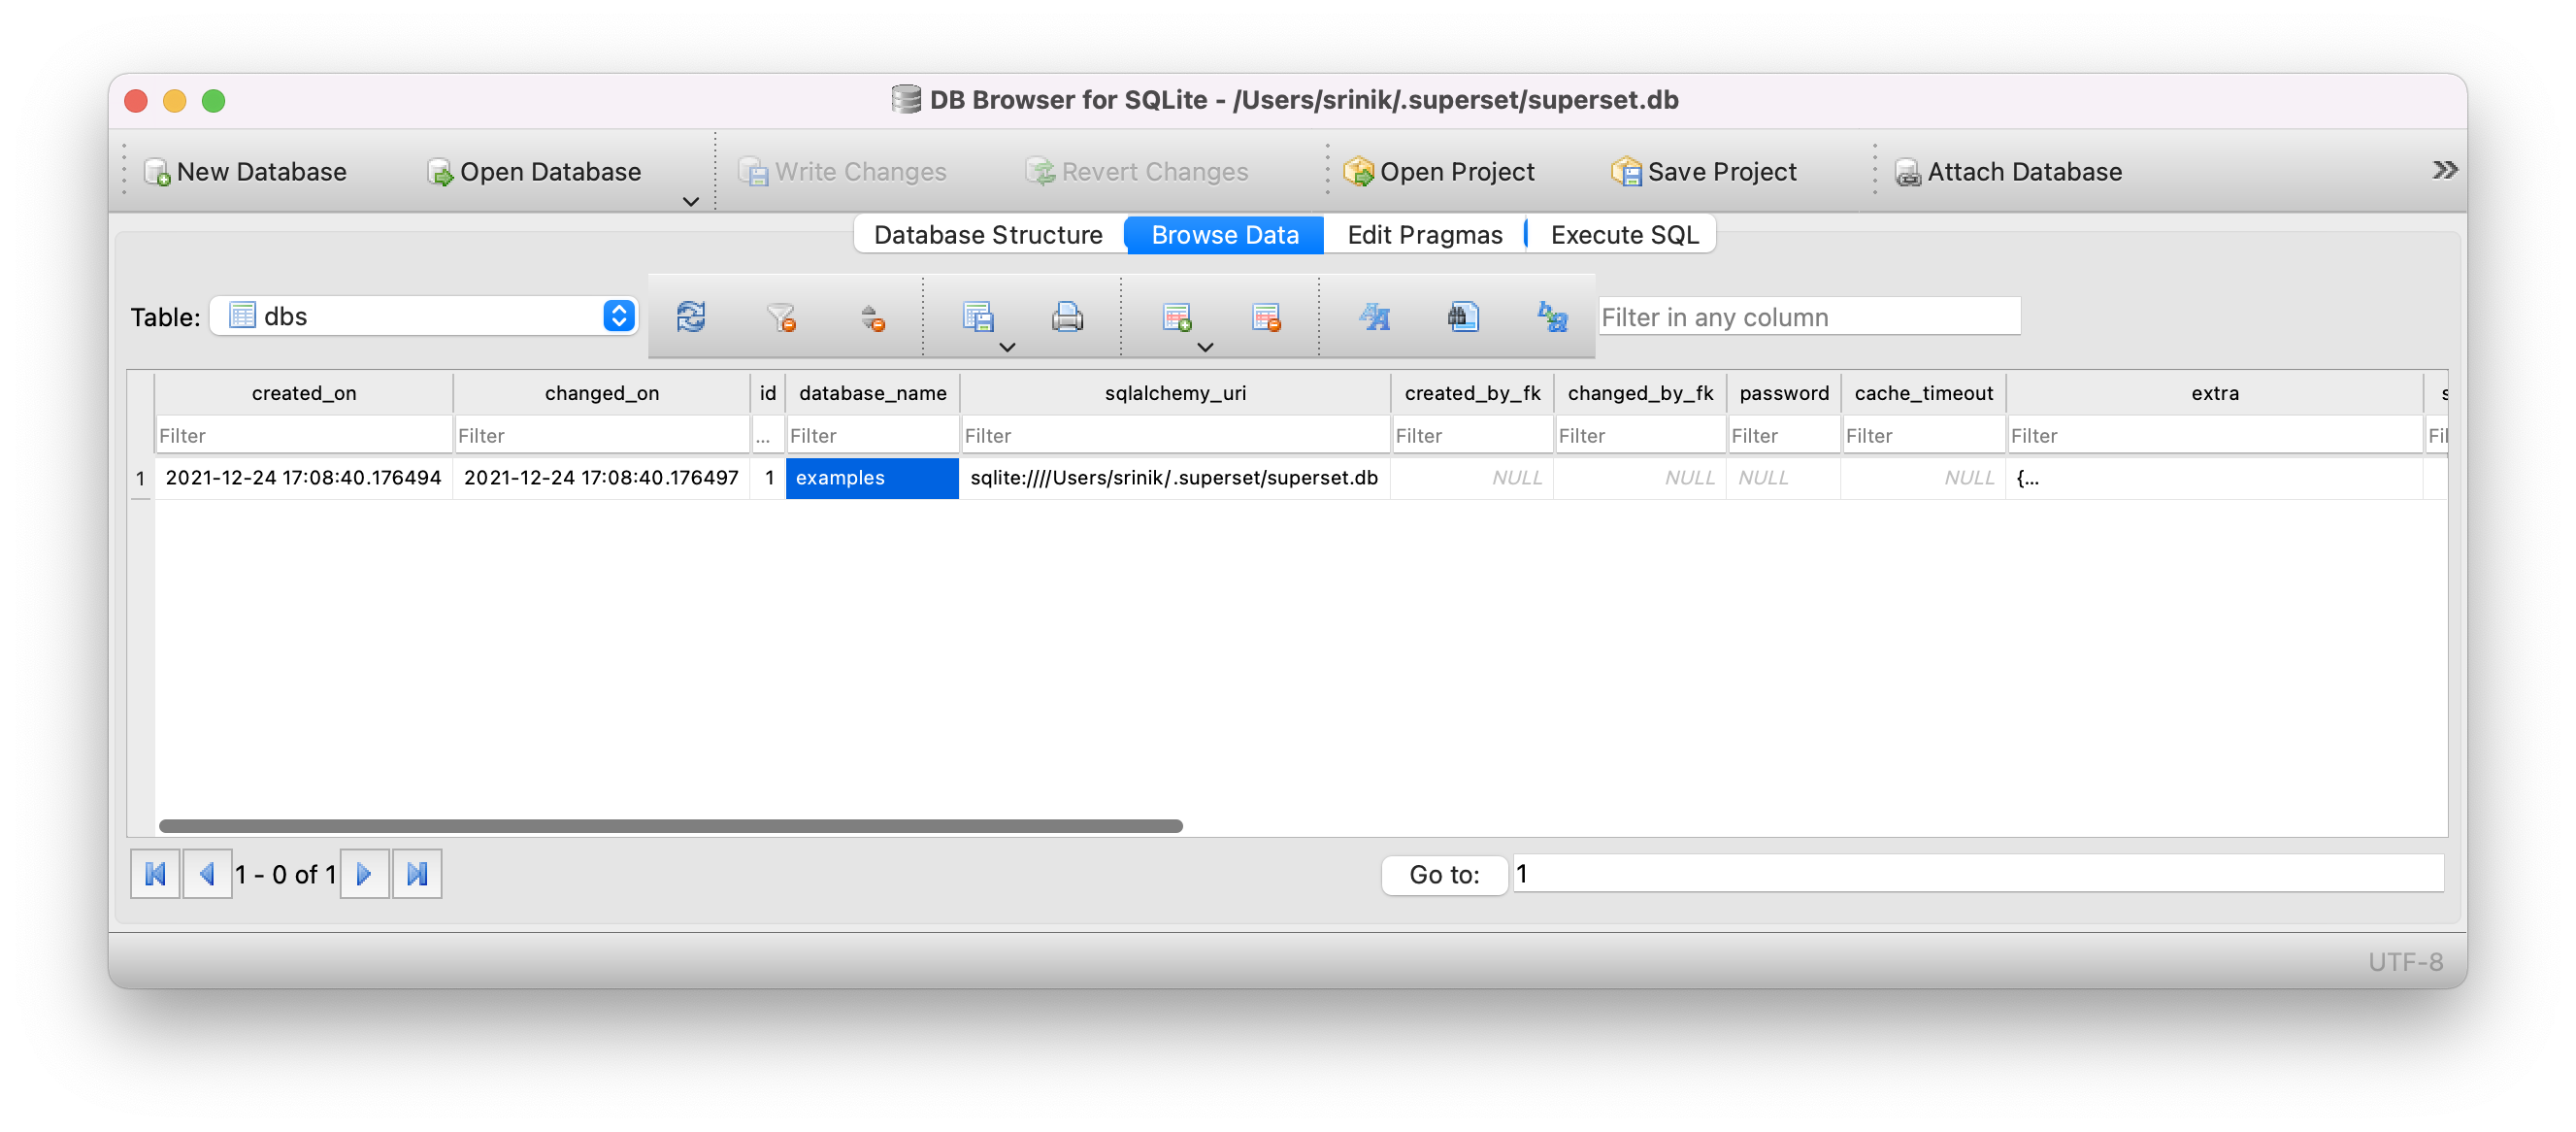Select the 2021-12-24 17:08:40.176494 cell
The image size is (2576, 1132).
point(304,478)
